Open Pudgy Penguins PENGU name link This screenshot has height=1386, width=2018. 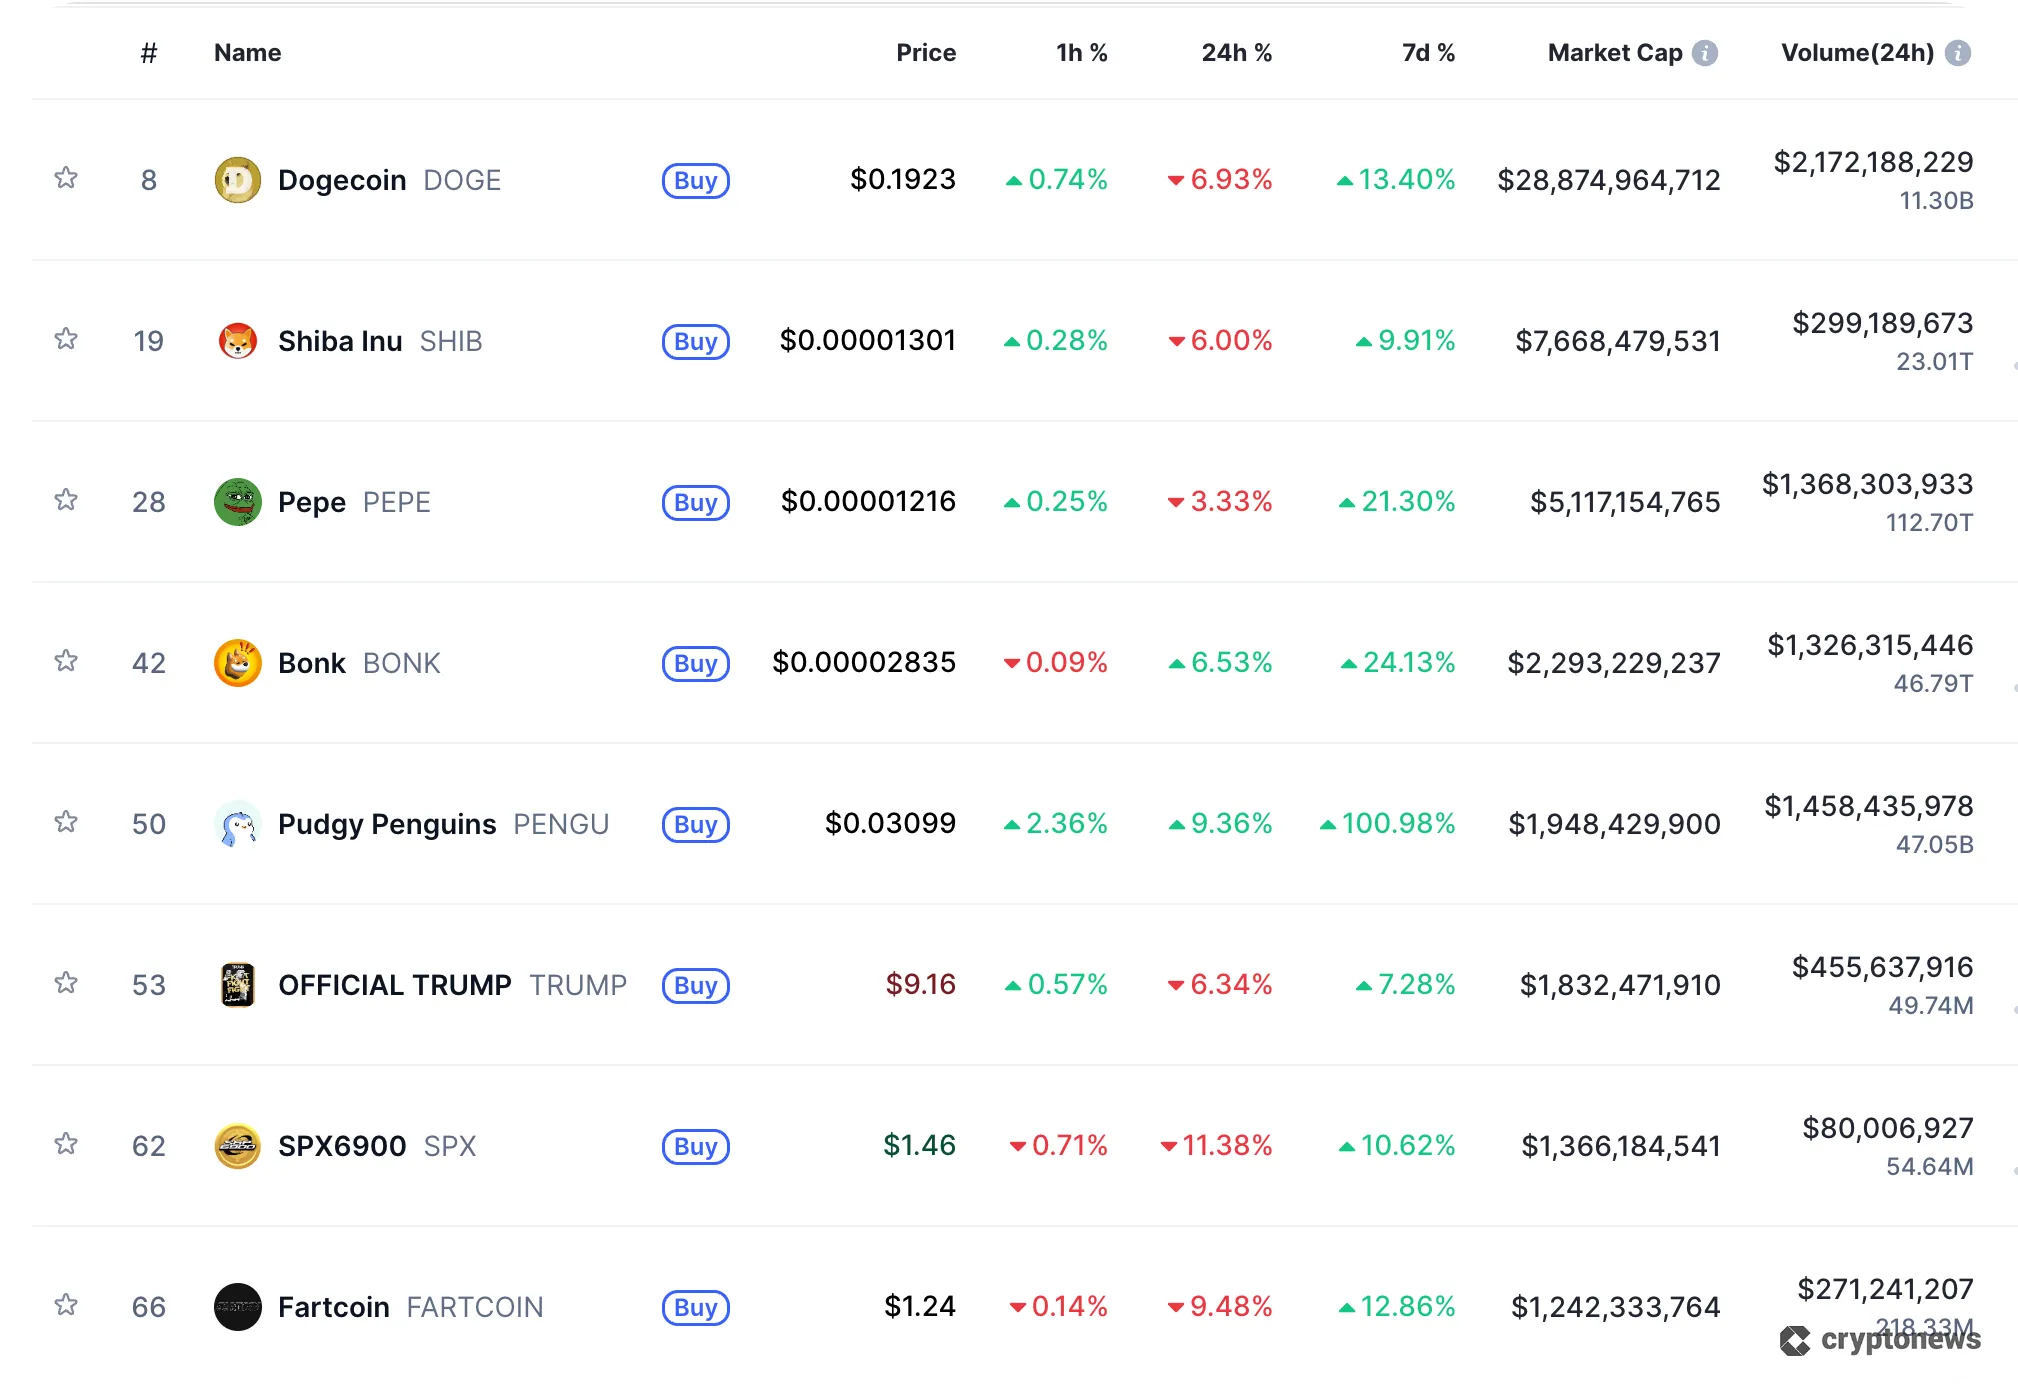(443, 824)
